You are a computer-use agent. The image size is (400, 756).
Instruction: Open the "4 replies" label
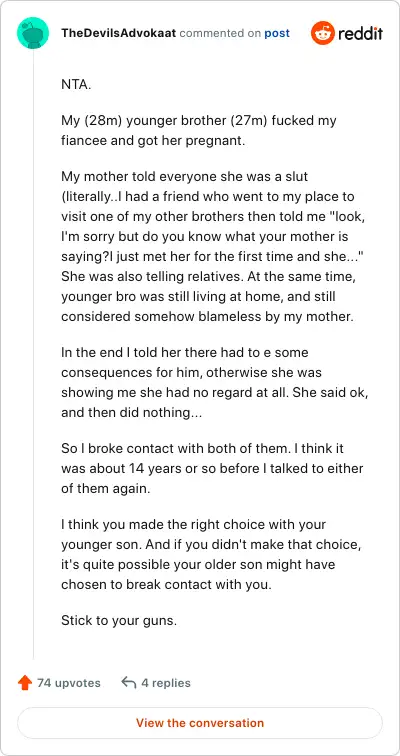coord(166,683)
